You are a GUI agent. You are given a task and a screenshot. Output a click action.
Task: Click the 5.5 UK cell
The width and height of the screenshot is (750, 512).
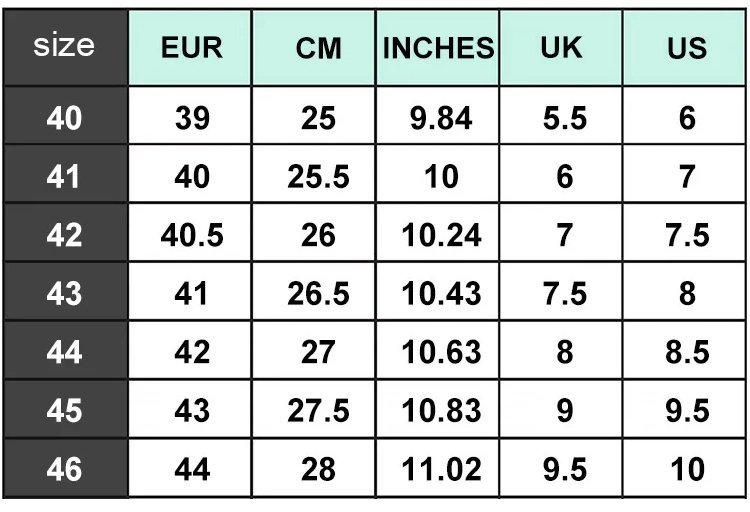click(x=564, y=119)
